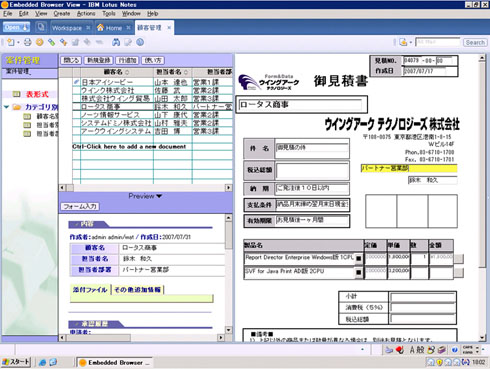Open the dropdown arrow beside new document icon
This screenshot has width=490, height=369.
pyautogui.click(x=18, y=43)
